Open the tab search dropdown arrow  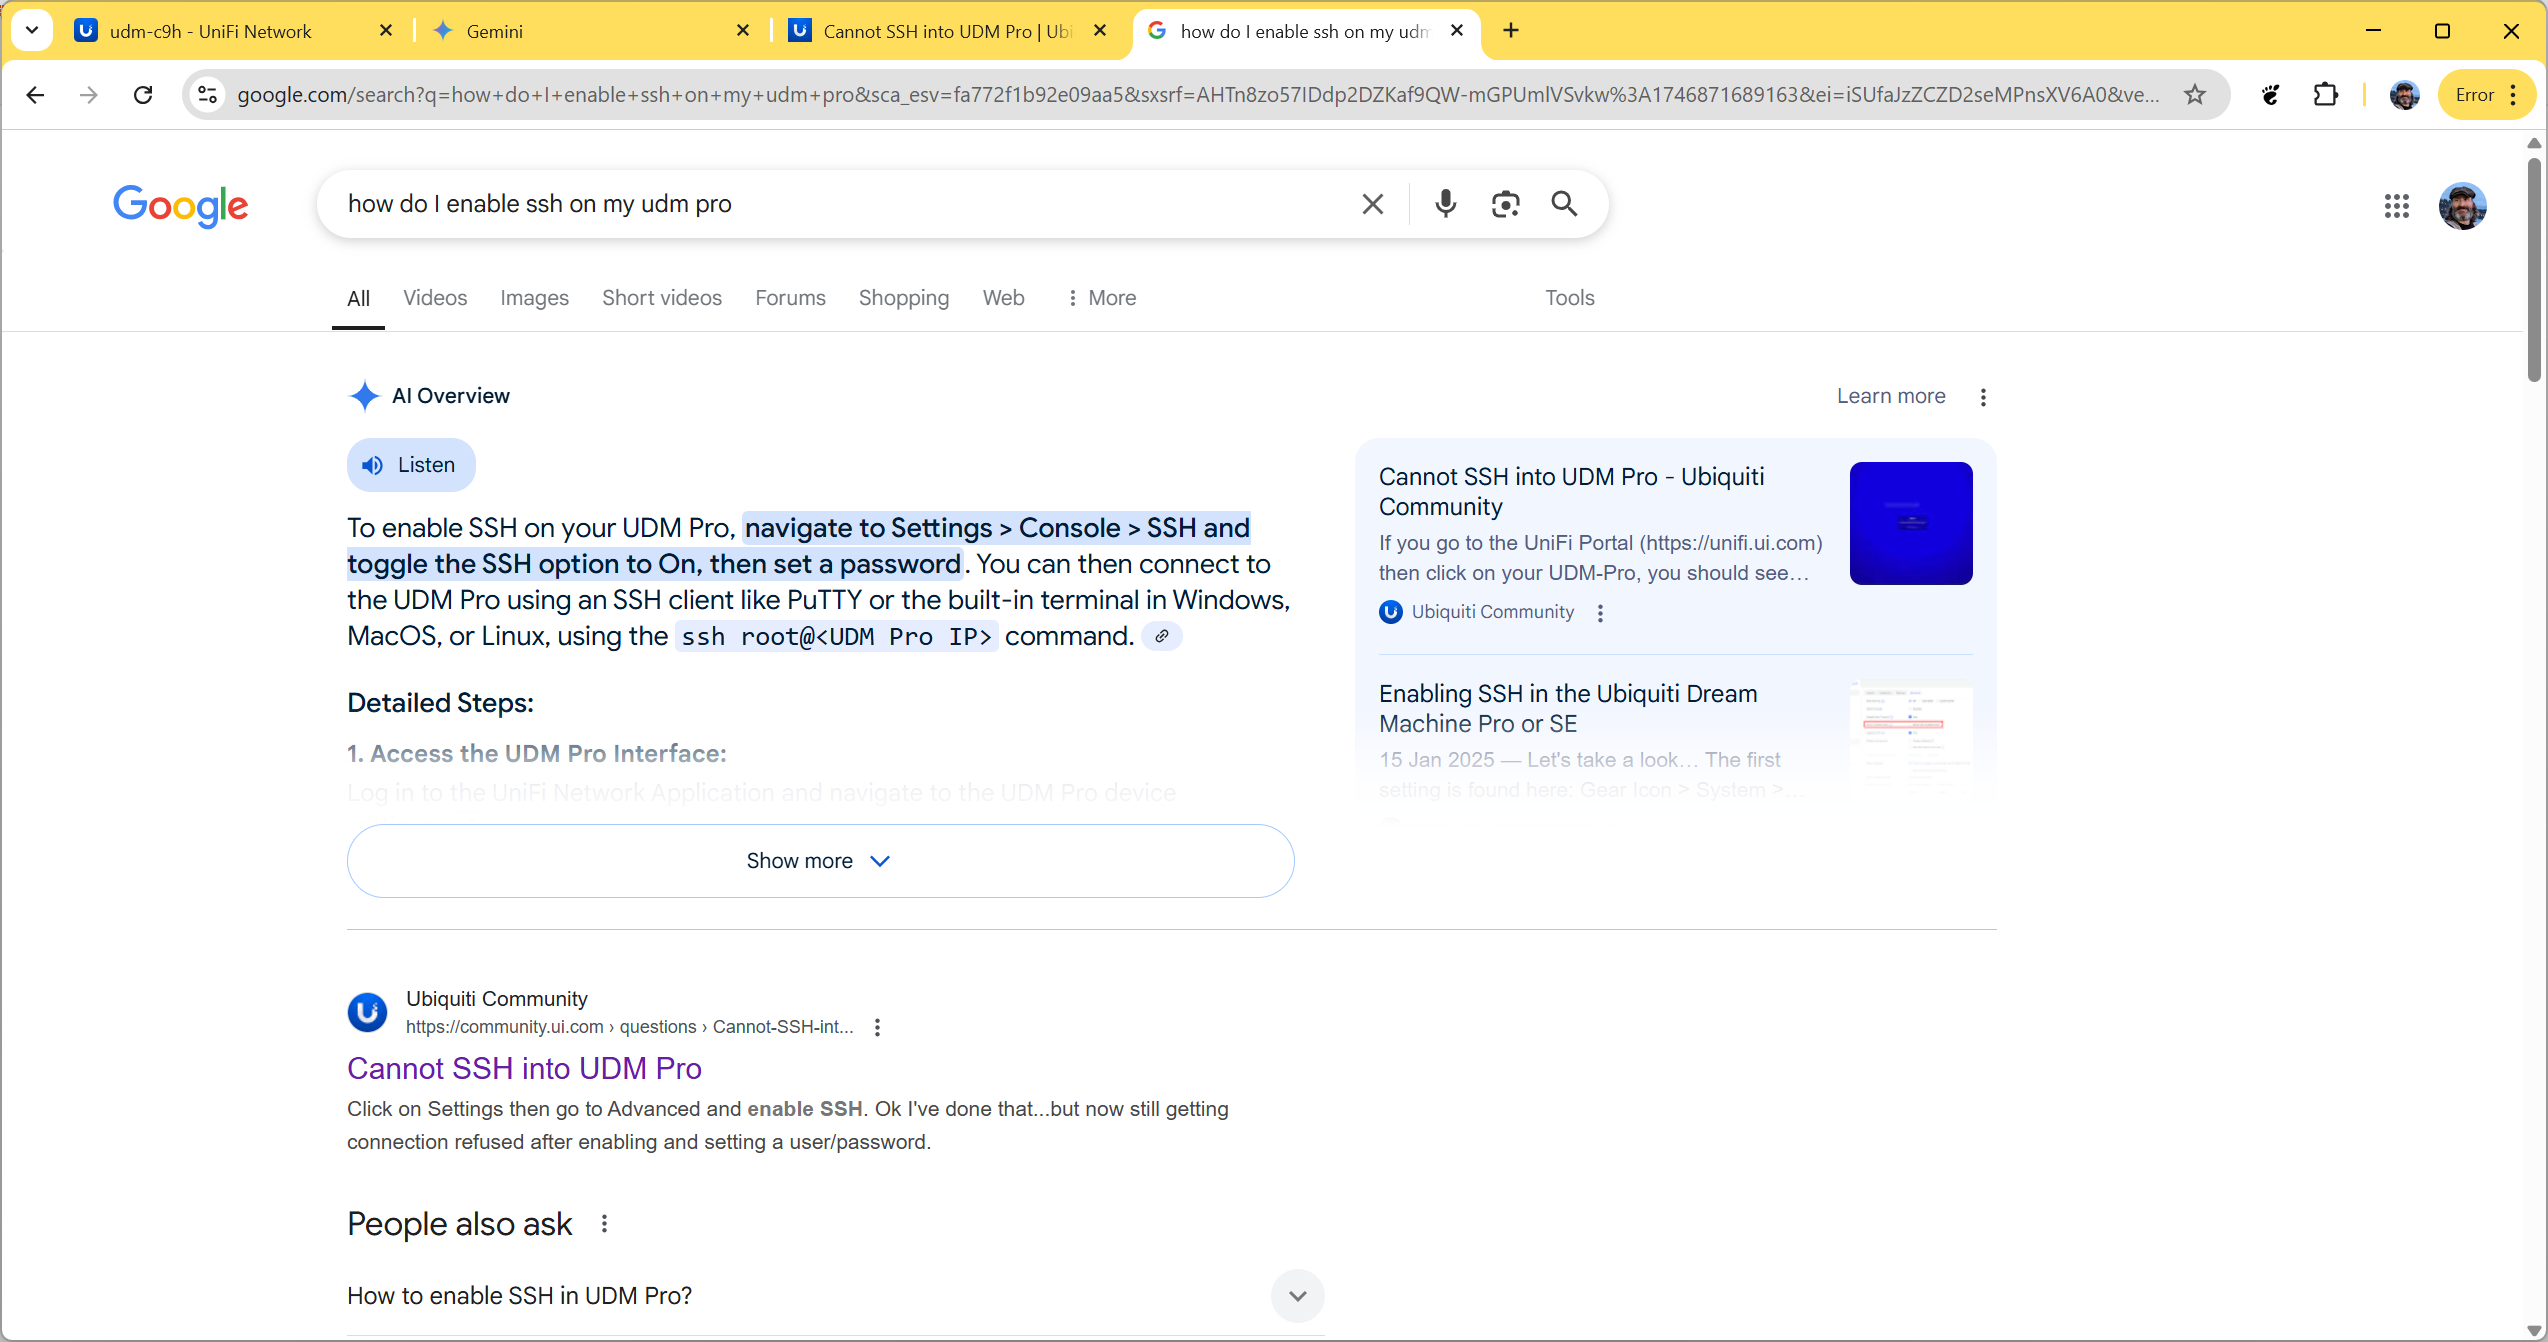[x=32, y=30]
